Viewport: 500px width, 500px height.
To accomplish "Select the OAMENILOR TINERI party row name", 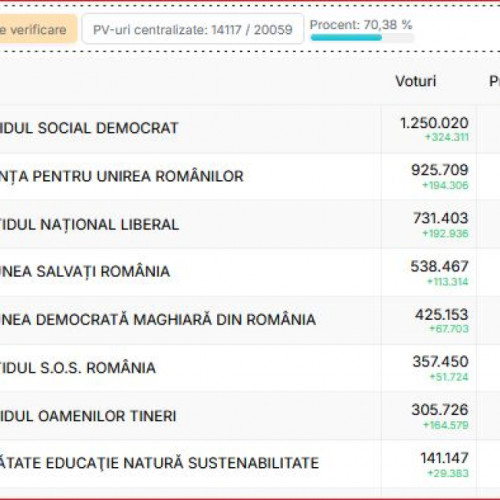I will tap(88, 416).
